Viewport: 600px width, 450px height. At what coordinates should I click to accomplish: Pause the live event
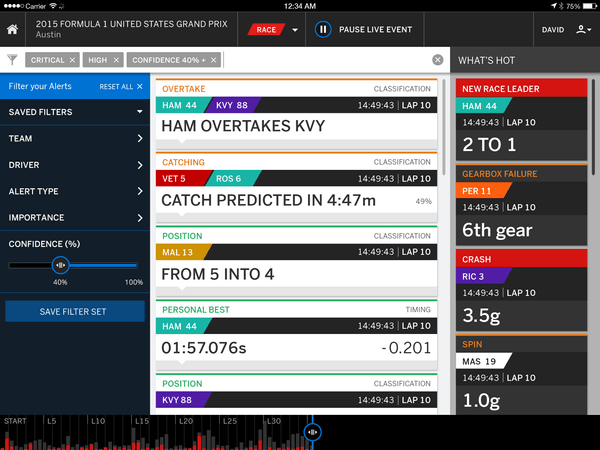coord(323,30)
